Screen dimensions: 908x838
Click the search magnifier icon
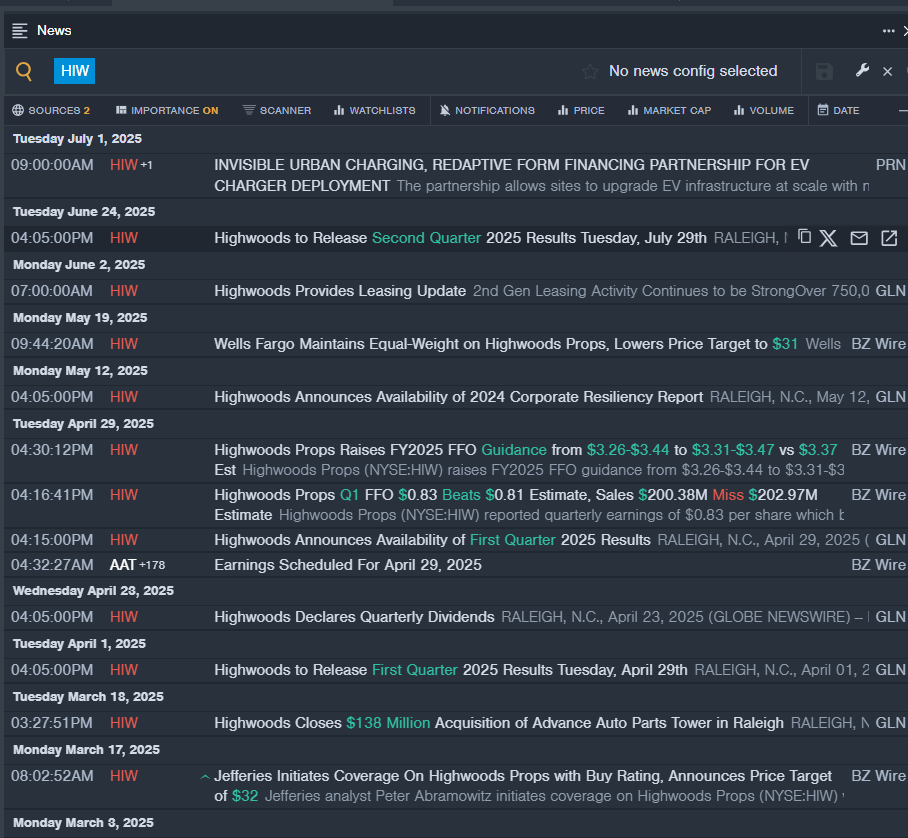coord(24,71)
